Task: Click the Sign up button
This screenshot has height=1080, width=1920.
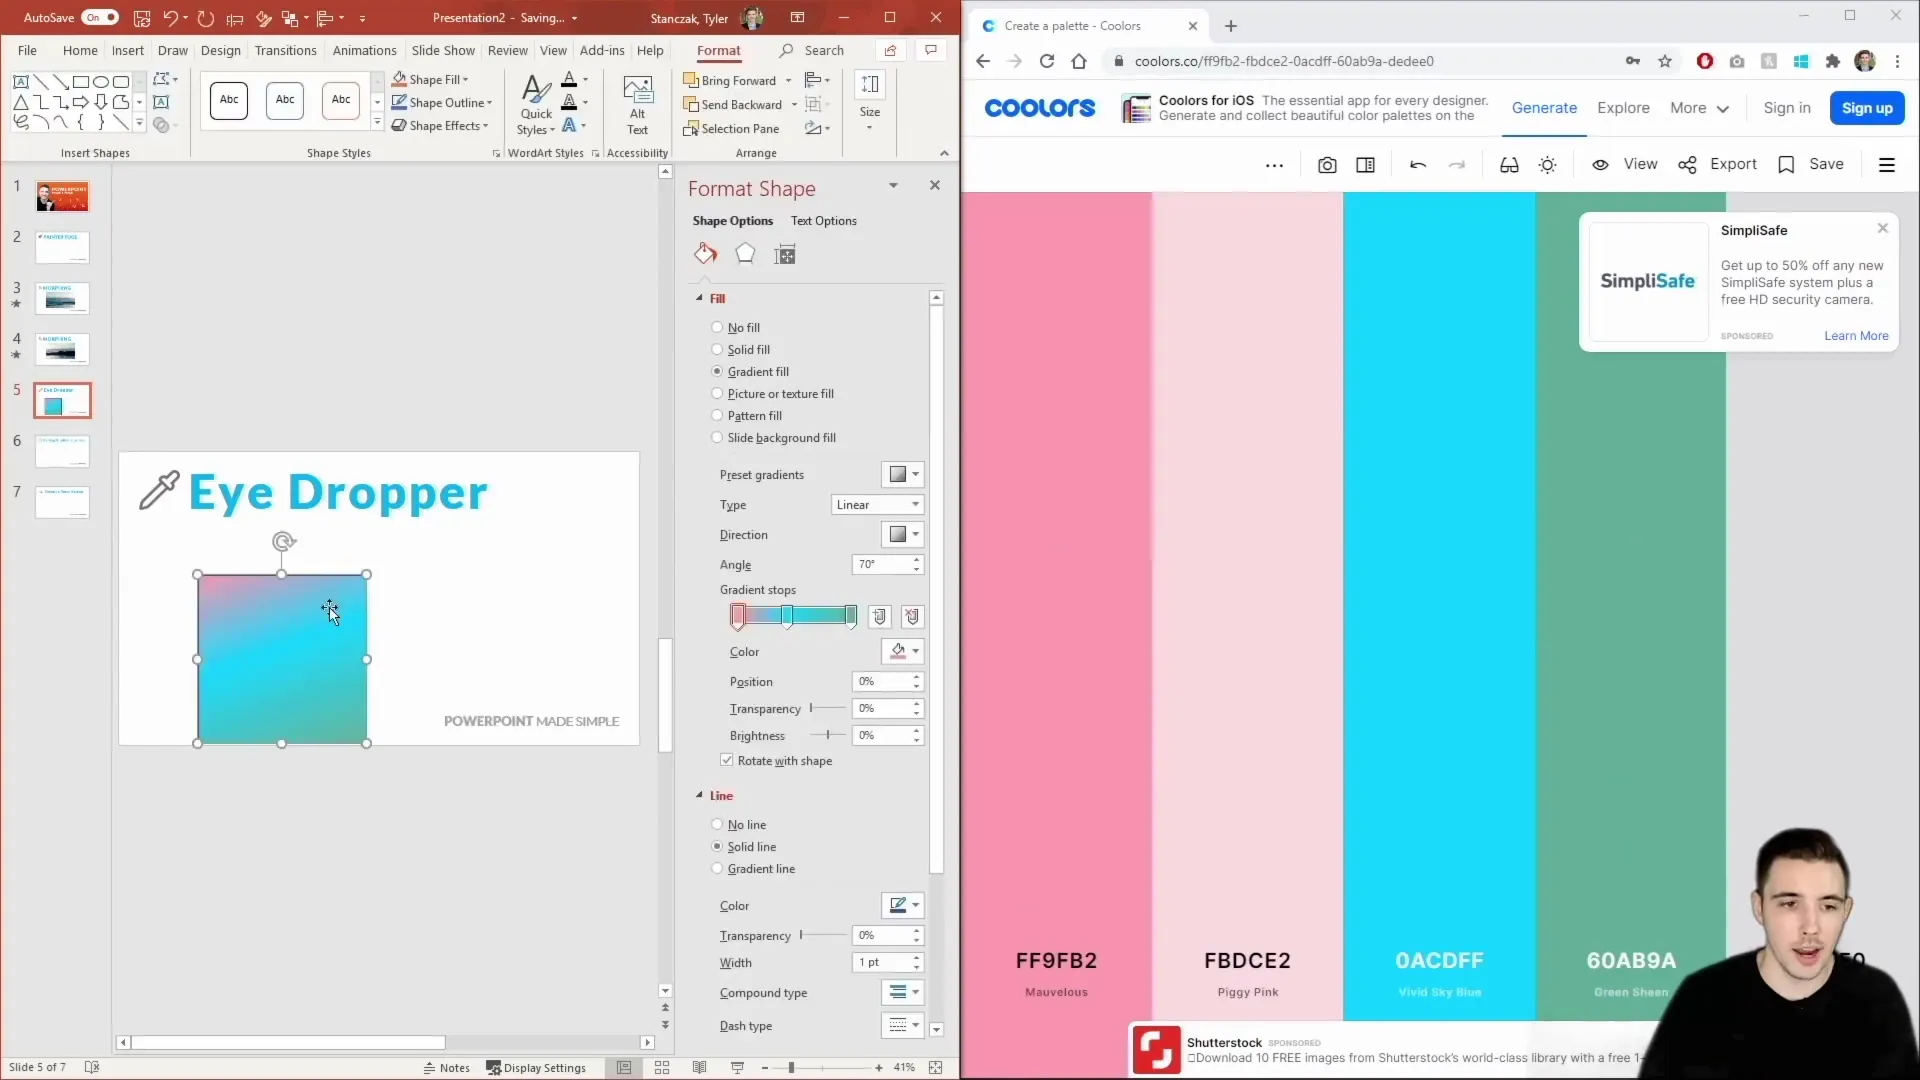Action: [x=1866, y=108]
